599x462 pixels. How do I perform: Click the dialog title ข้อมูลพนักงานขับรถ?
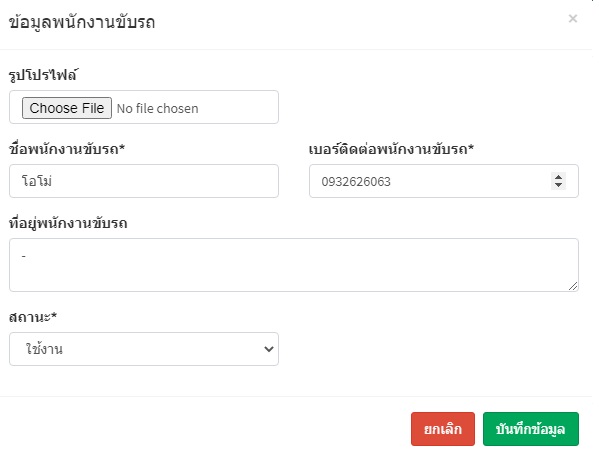(82, 22)
